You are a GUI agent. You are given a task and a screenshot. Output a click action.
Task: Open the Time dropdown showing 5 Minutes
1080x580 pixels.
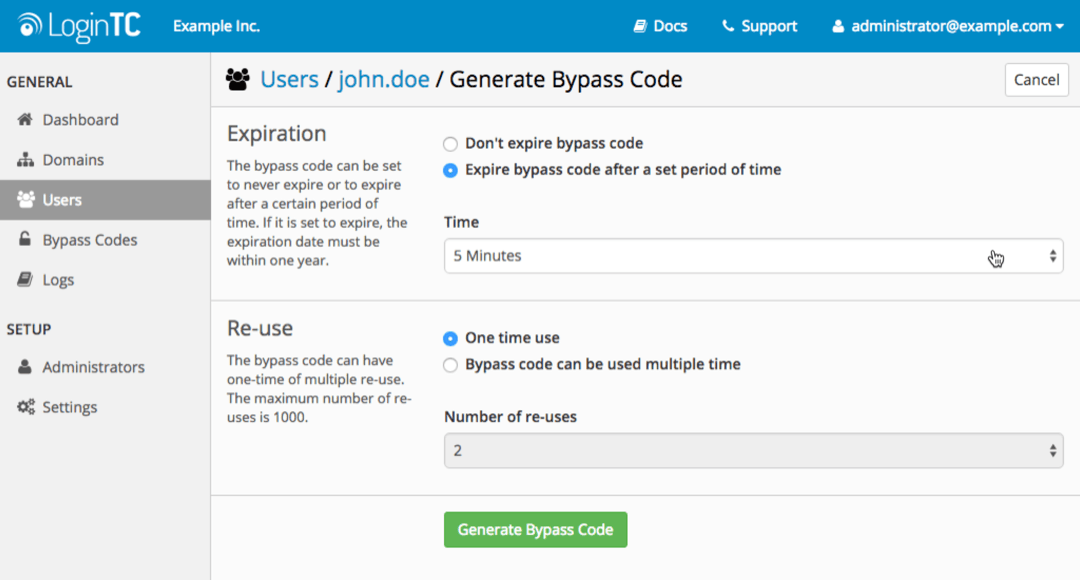pos(754,256)
